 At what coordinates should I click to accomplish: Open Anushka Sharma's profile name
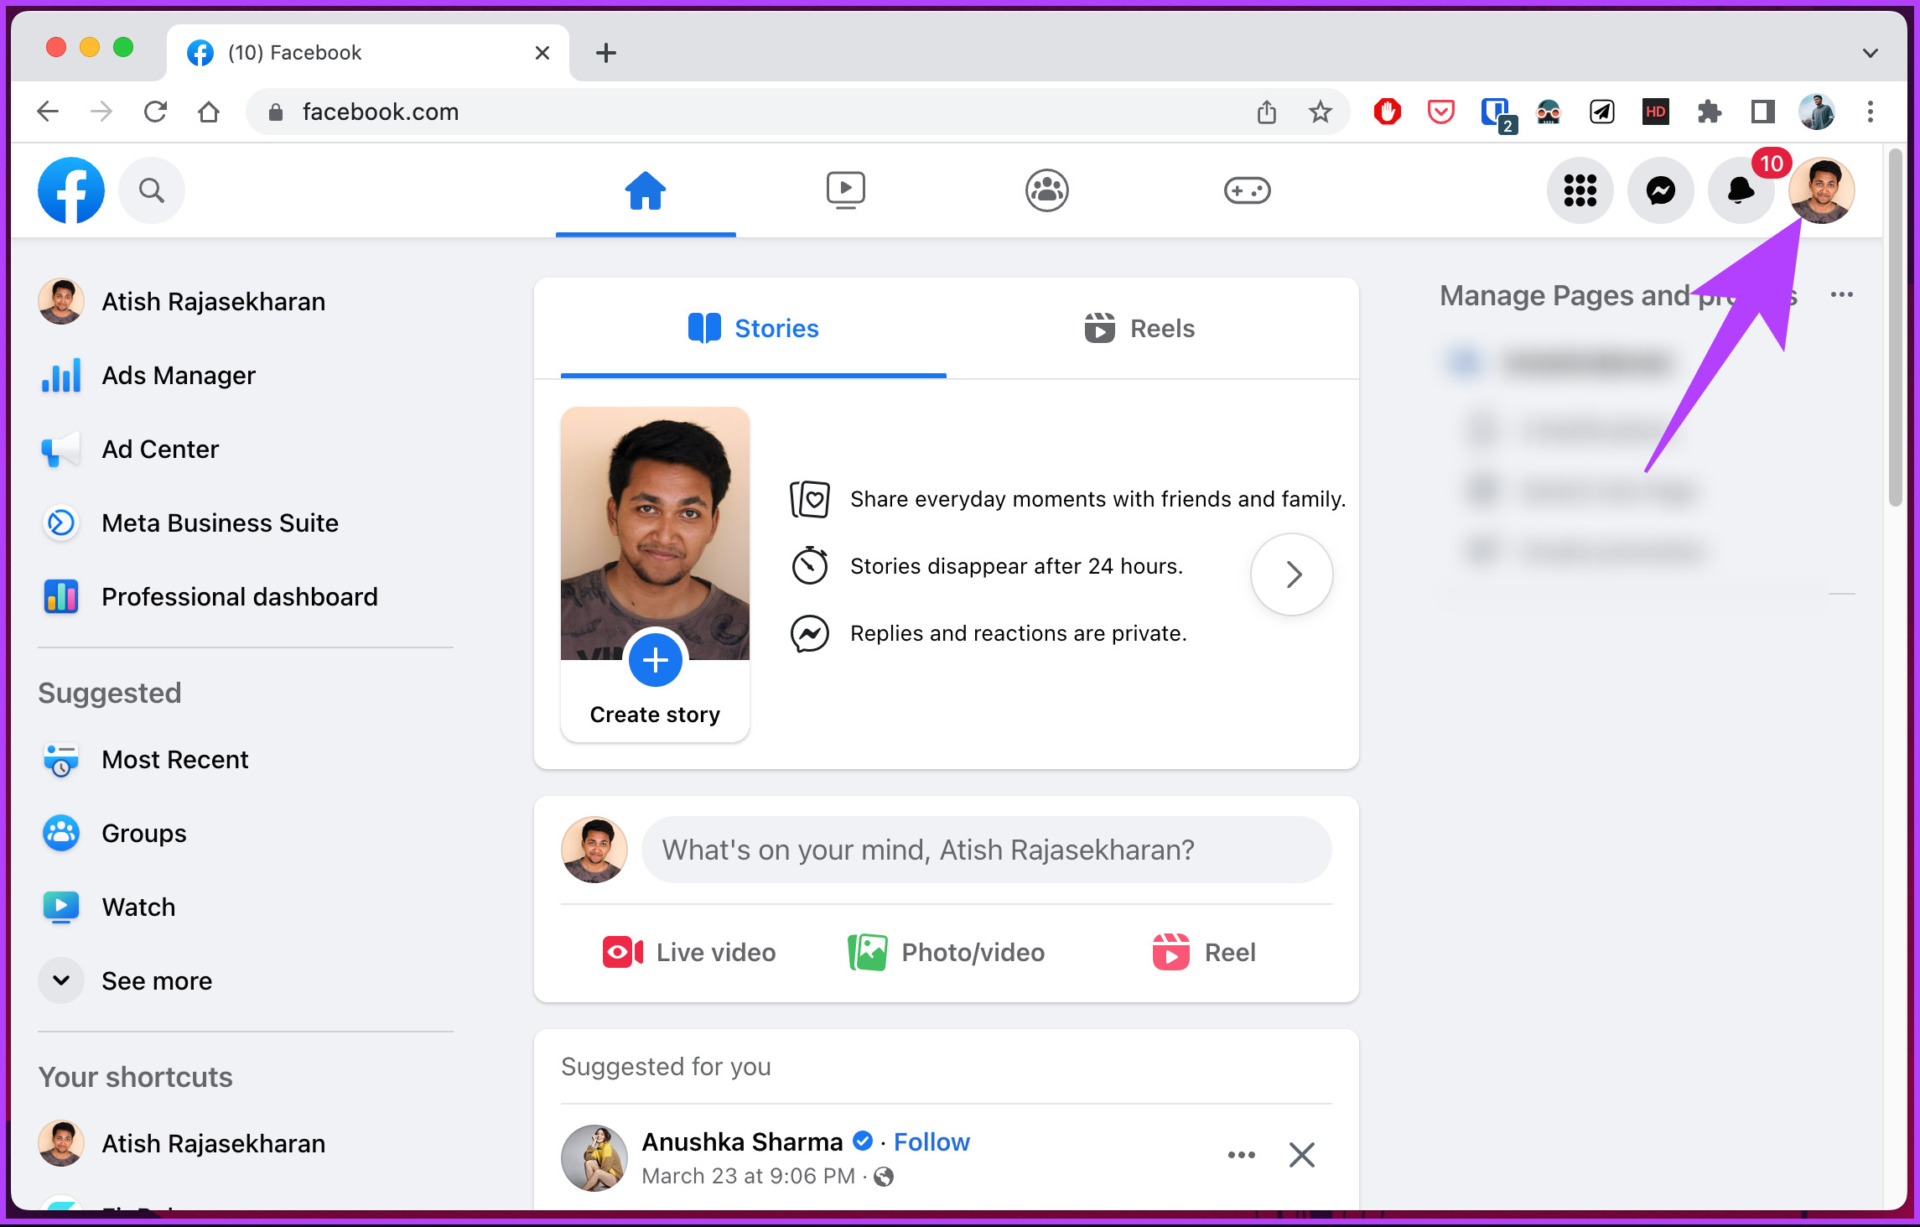coord(742,1141)
